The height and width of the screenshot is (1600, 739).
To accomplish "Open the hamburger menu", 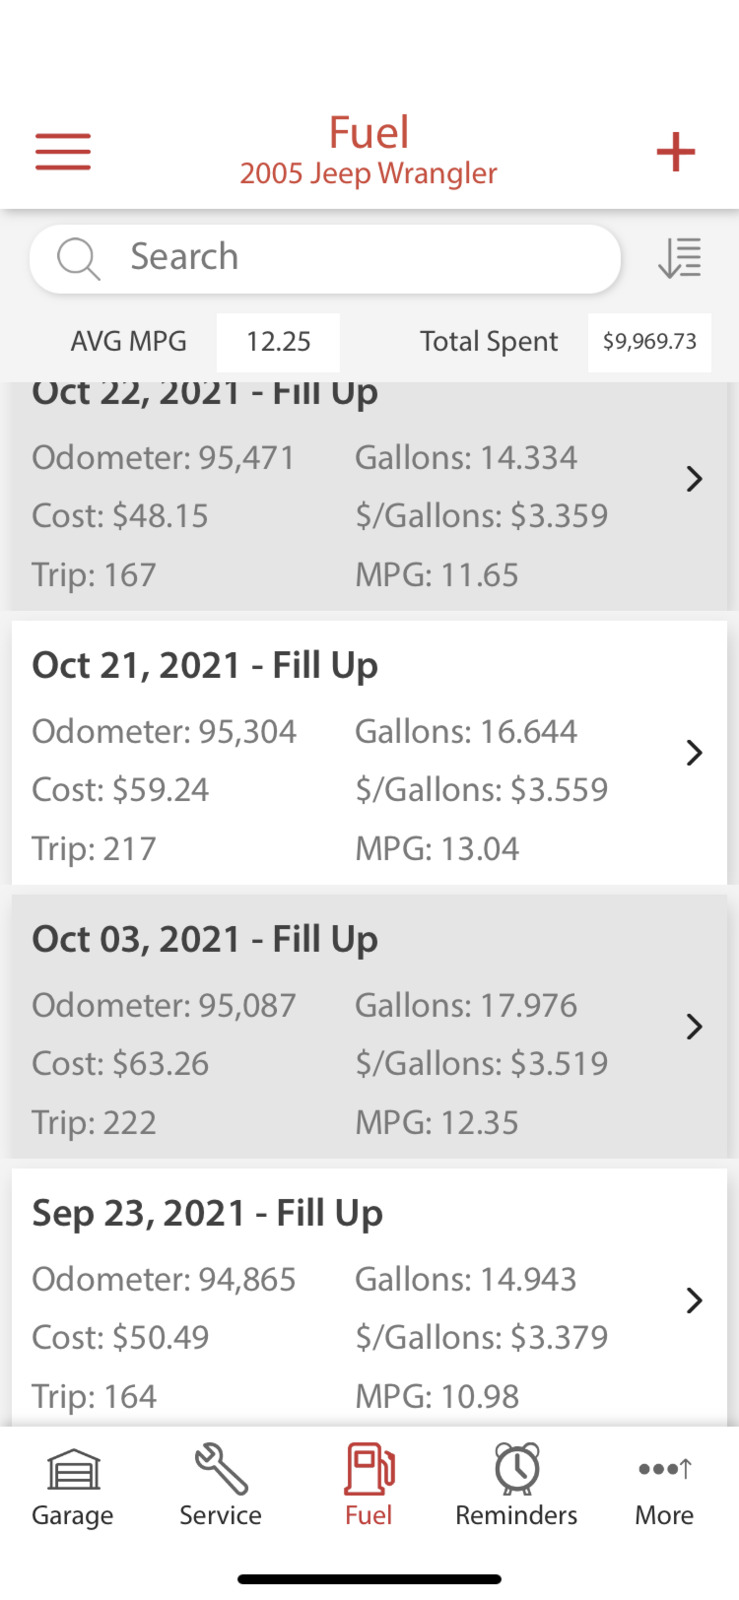I will tap(63, 151).
